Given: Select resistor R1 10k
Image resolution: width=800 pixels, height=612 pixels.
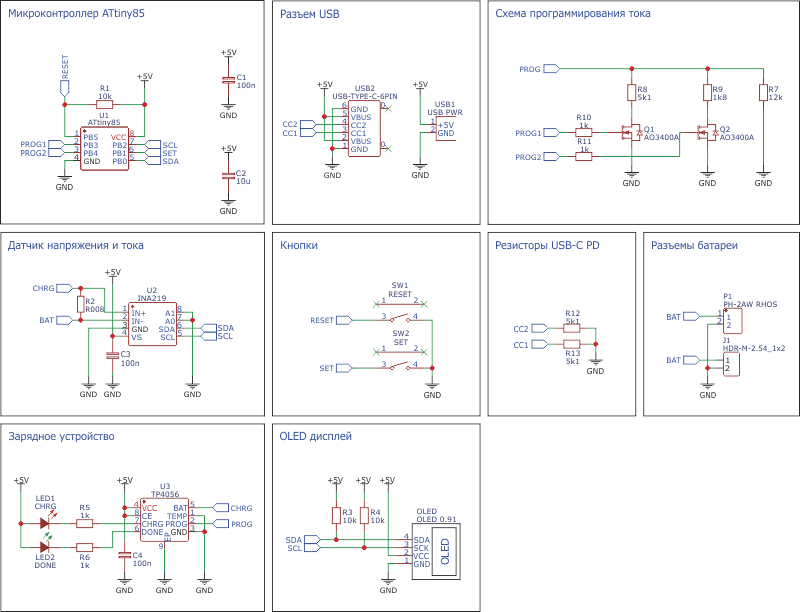Looking at the screenshot, I should (105, 105).
